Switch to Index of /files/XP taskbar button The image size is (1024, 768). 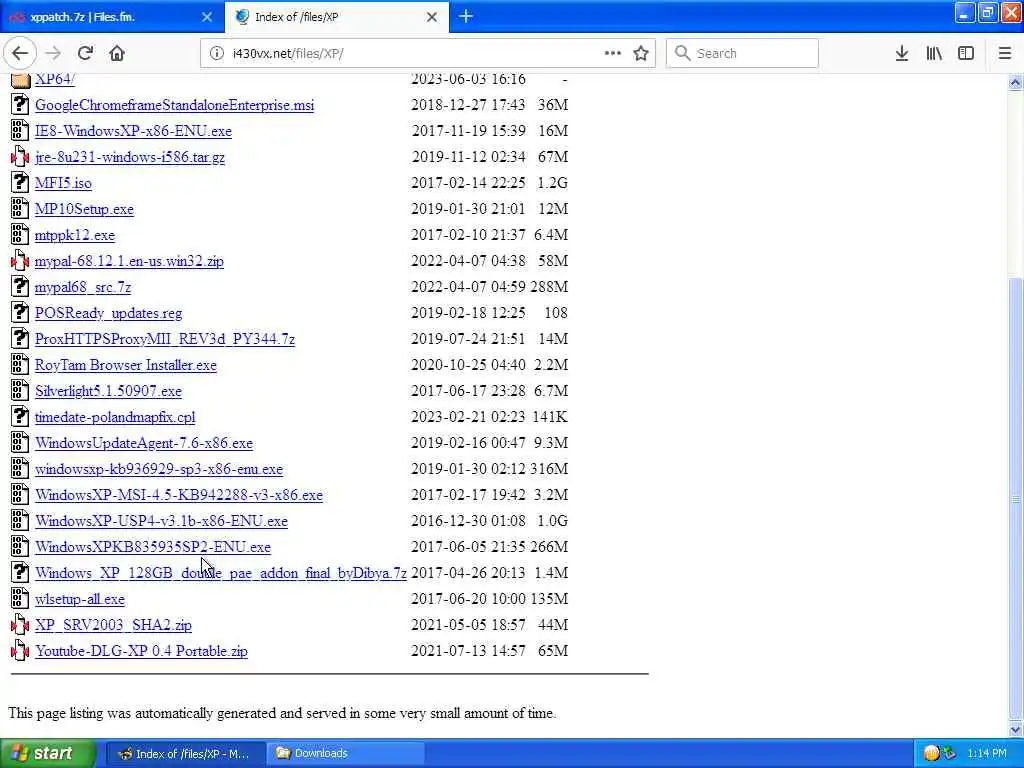185,754
